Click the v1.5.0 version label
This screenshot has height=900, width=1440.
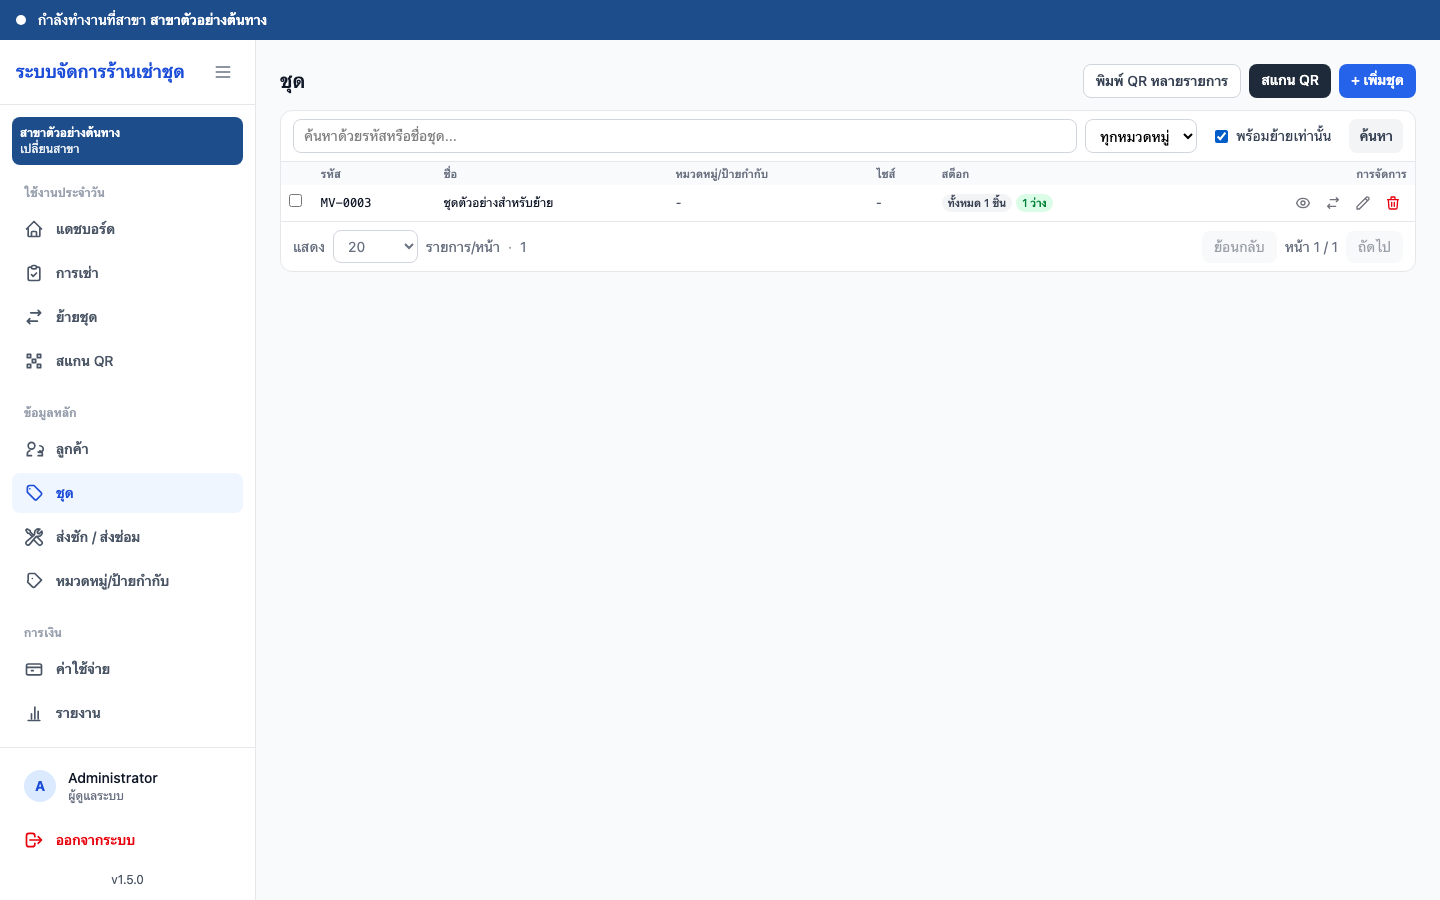pyautogui.click(x=127, y=880)
